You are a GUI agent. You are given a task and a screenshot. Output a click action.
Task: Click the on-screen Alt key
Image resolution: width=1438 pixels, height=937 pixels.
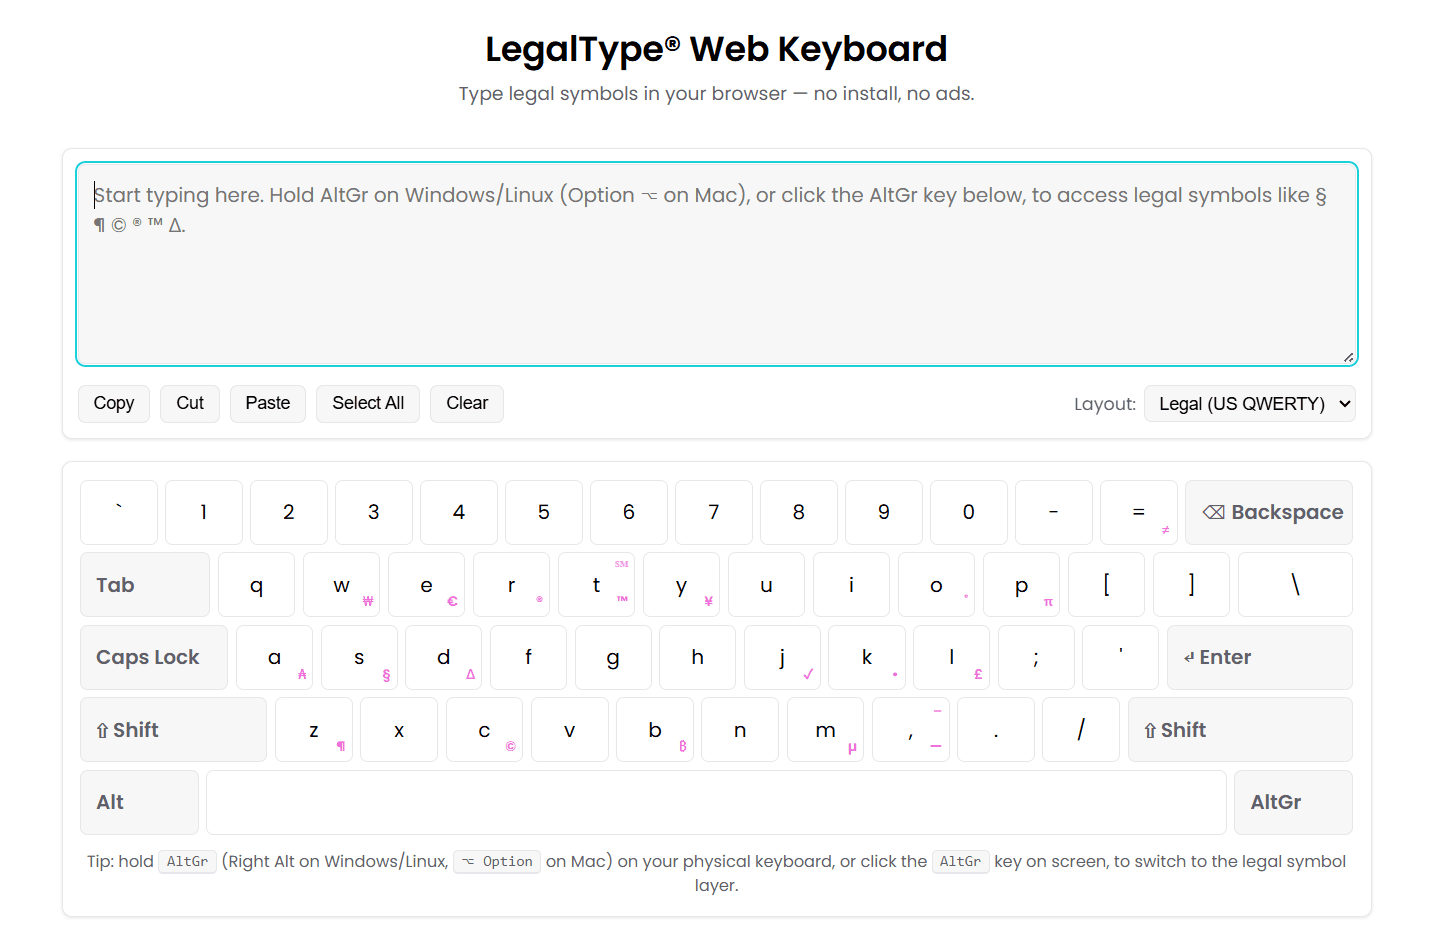coord(139,802)
